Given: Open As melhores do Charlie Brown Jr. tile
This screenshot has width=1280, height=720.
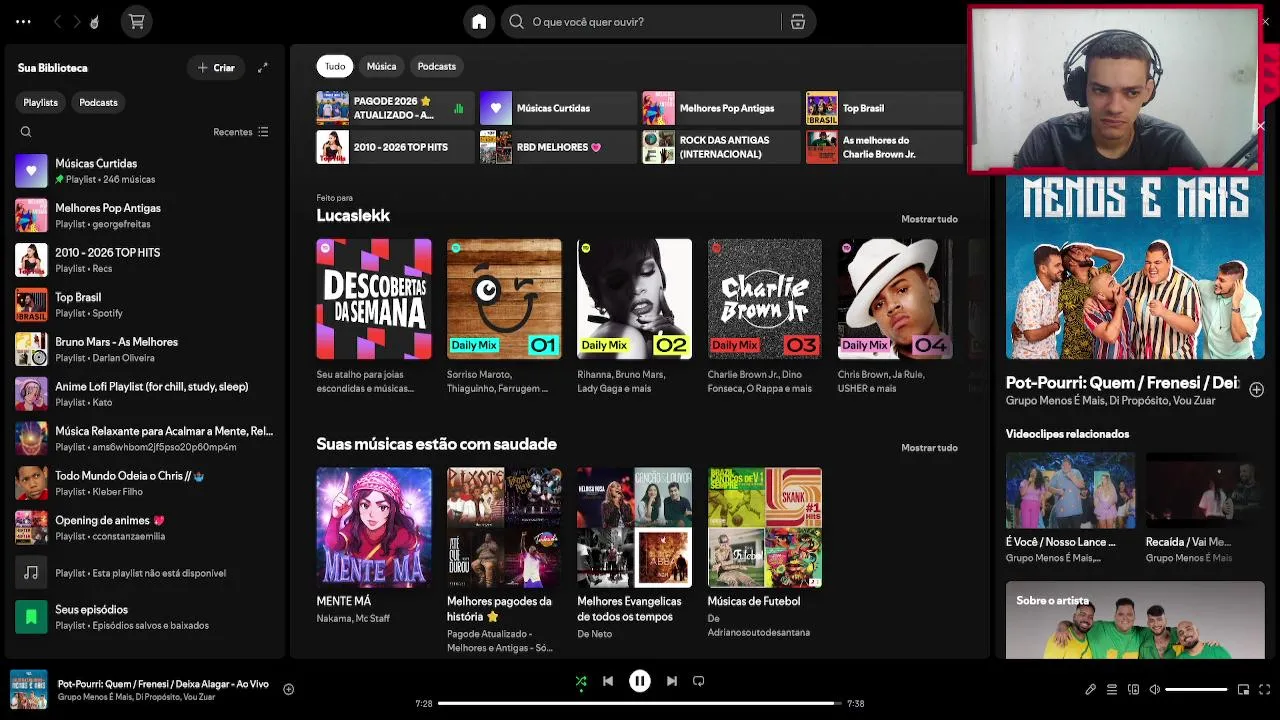Looking at the screenshot, I should pos(884,147).
